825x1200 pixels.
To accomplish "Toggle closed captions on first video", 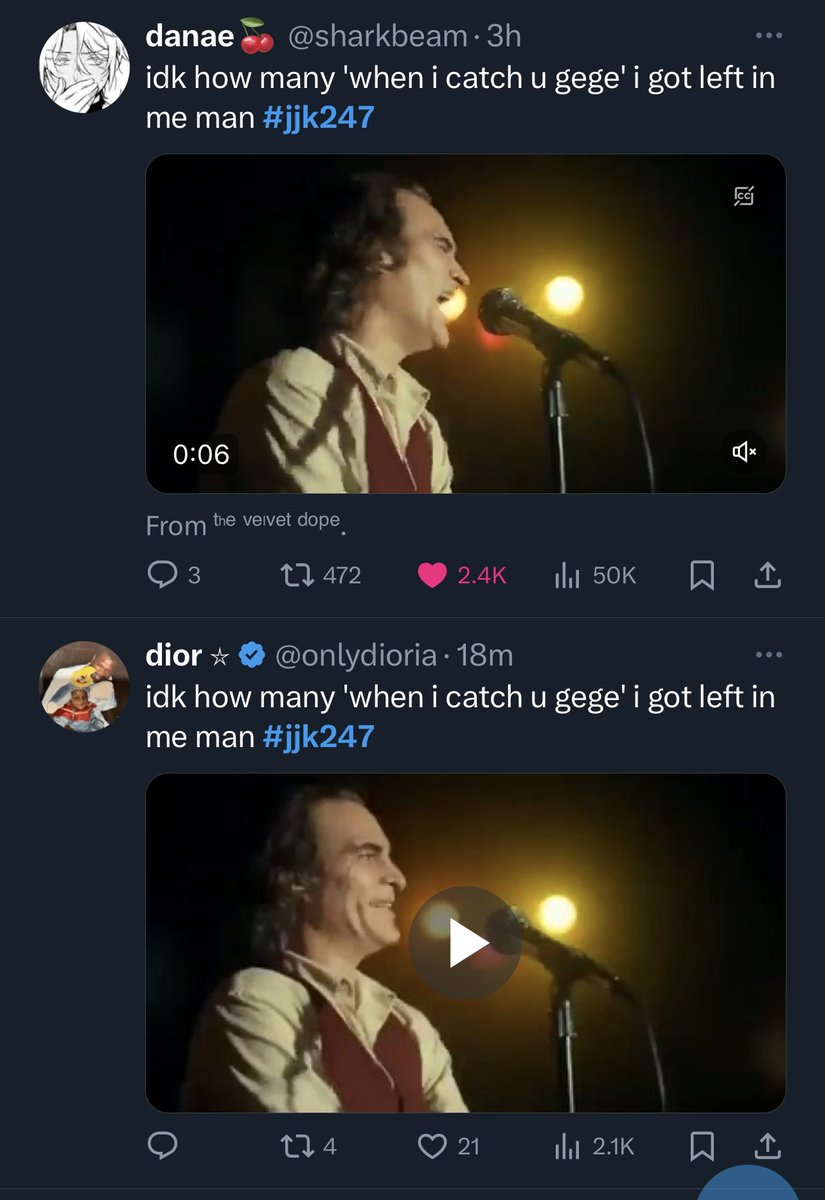I will pyautogui.click(x=743, y=196).
